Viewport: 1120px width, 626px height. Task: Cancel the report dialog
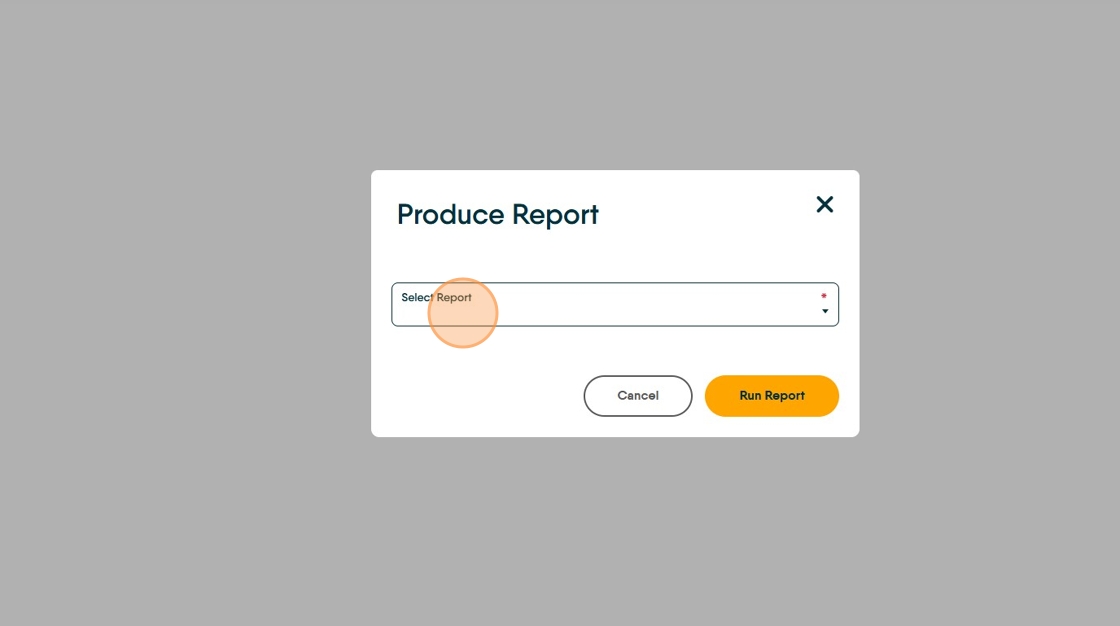638,396
